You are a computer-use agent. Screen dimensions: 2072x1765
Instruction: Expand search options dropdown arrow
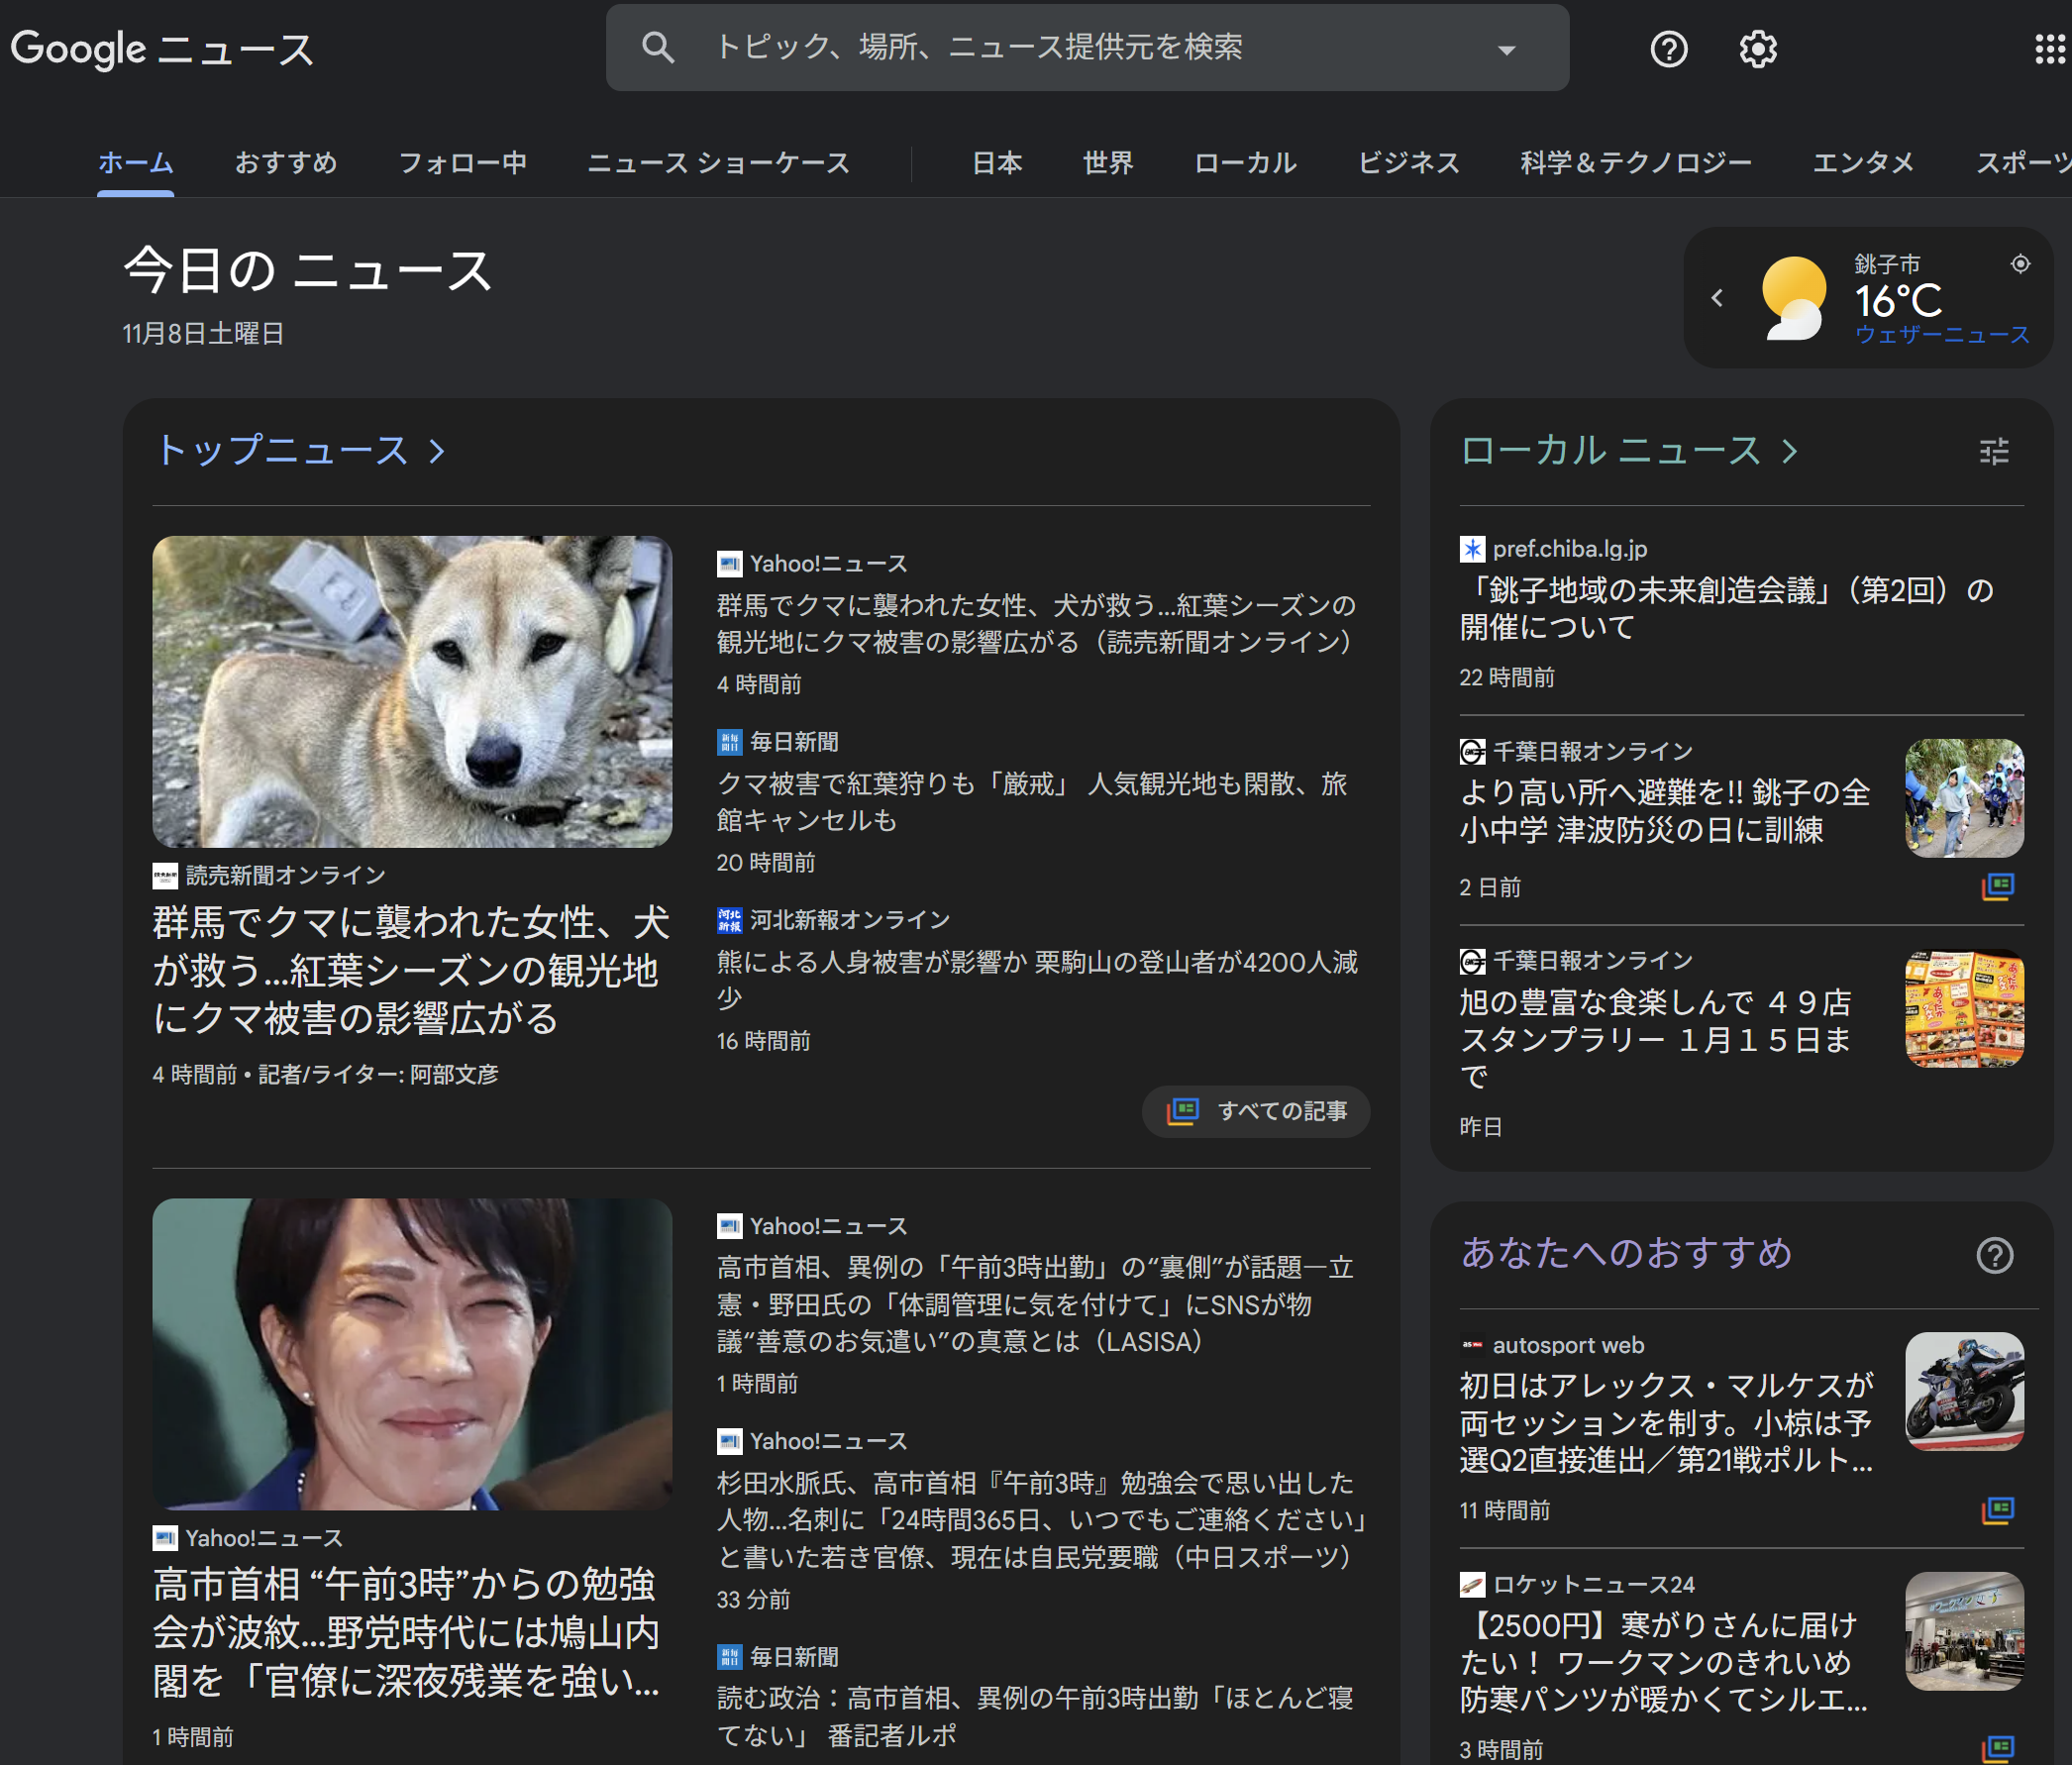click(x=1506, y=49)
